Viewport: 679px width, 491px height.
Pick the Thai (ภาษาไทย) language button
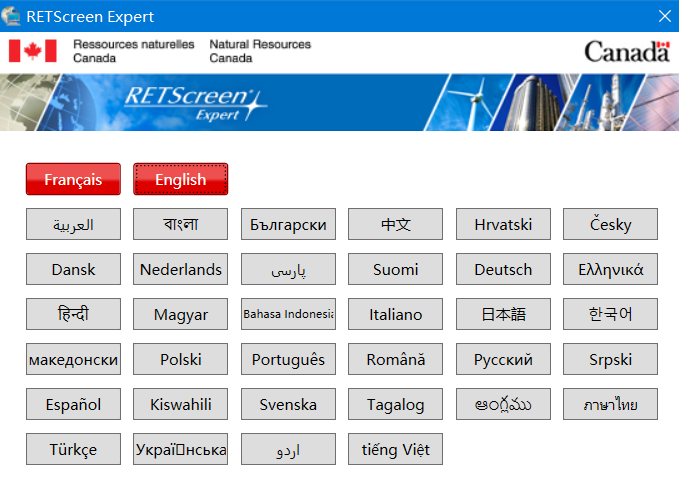611,404
